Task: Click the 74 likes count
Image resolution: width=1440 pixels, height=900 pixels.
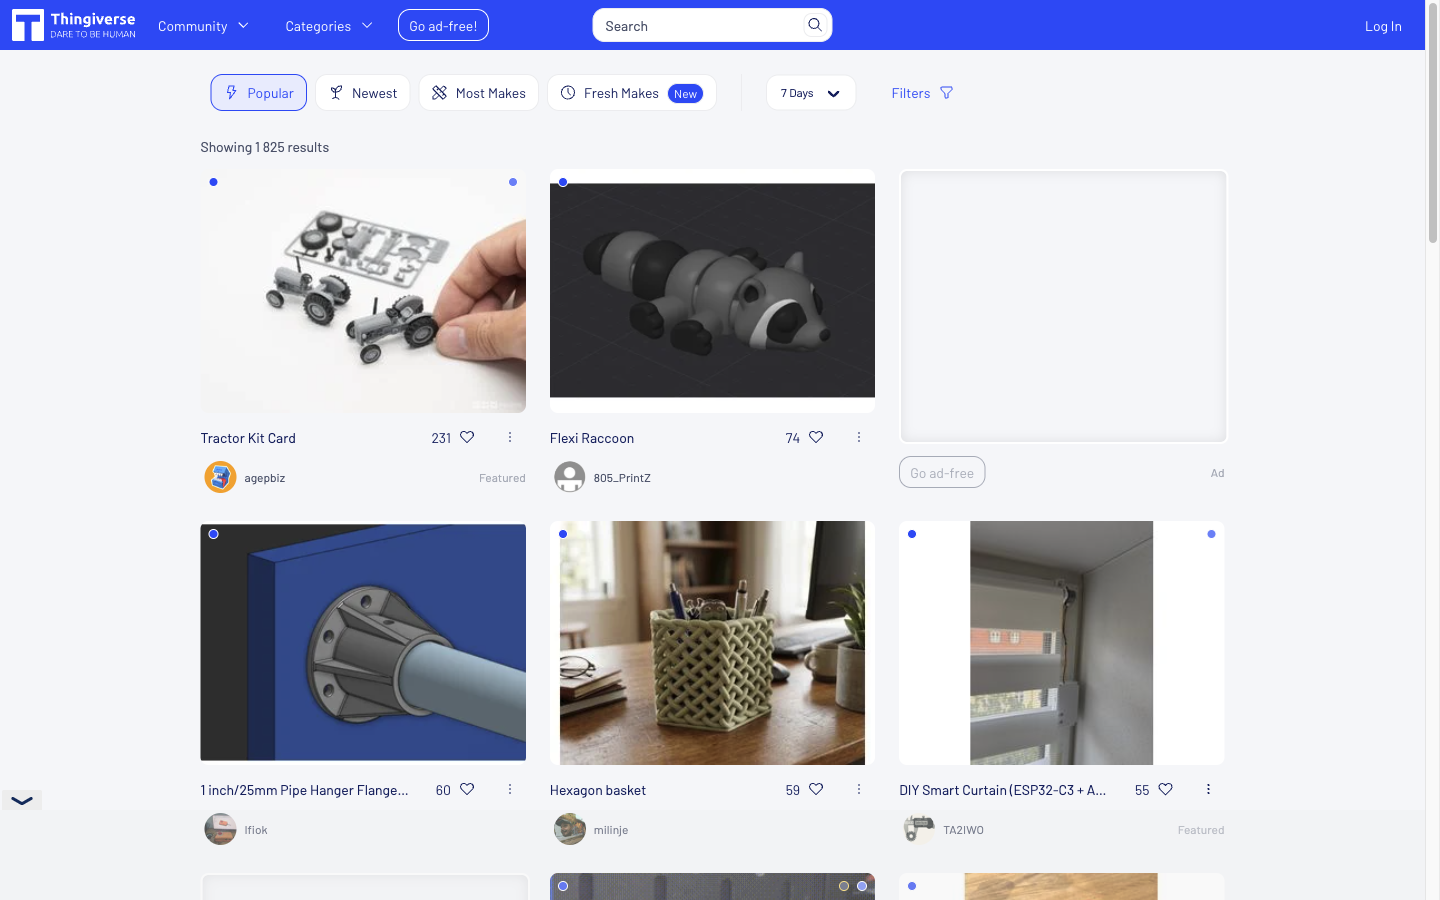Action: pos(793,438)
